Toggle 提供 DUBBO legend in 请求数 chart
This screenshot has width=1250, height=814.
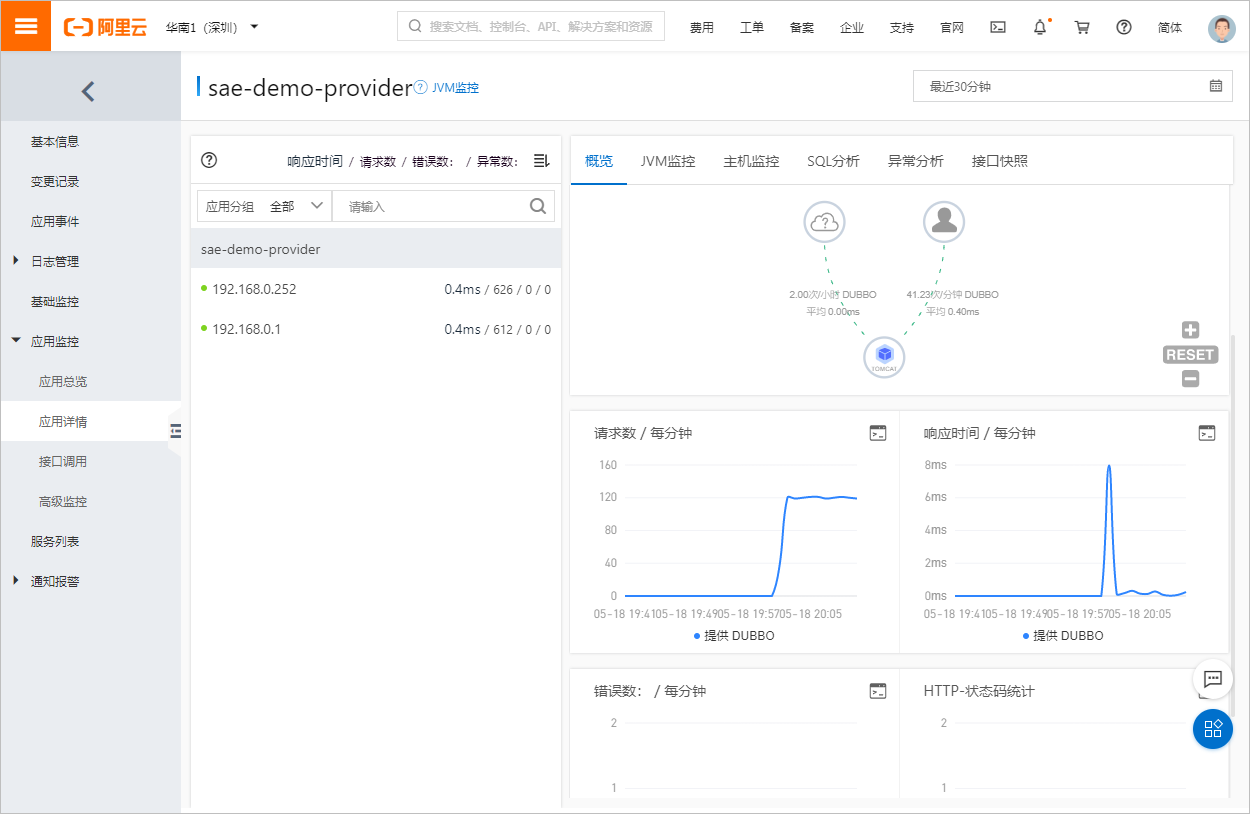[x=734, y=636]
